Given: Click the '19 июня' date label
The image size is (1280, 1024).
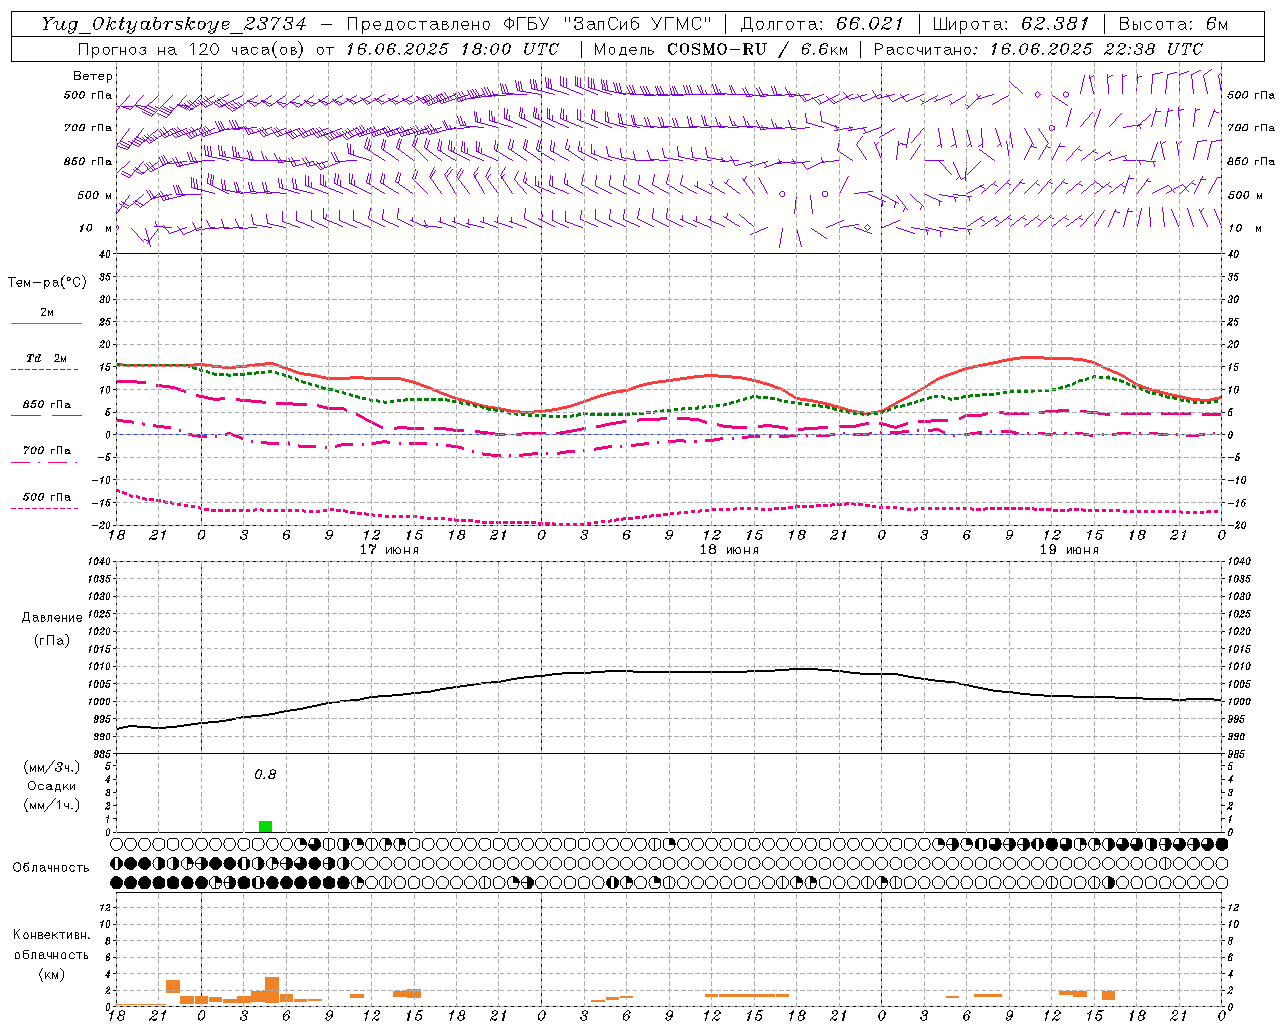Looking at the screenshot, I should click(1069, 550).
